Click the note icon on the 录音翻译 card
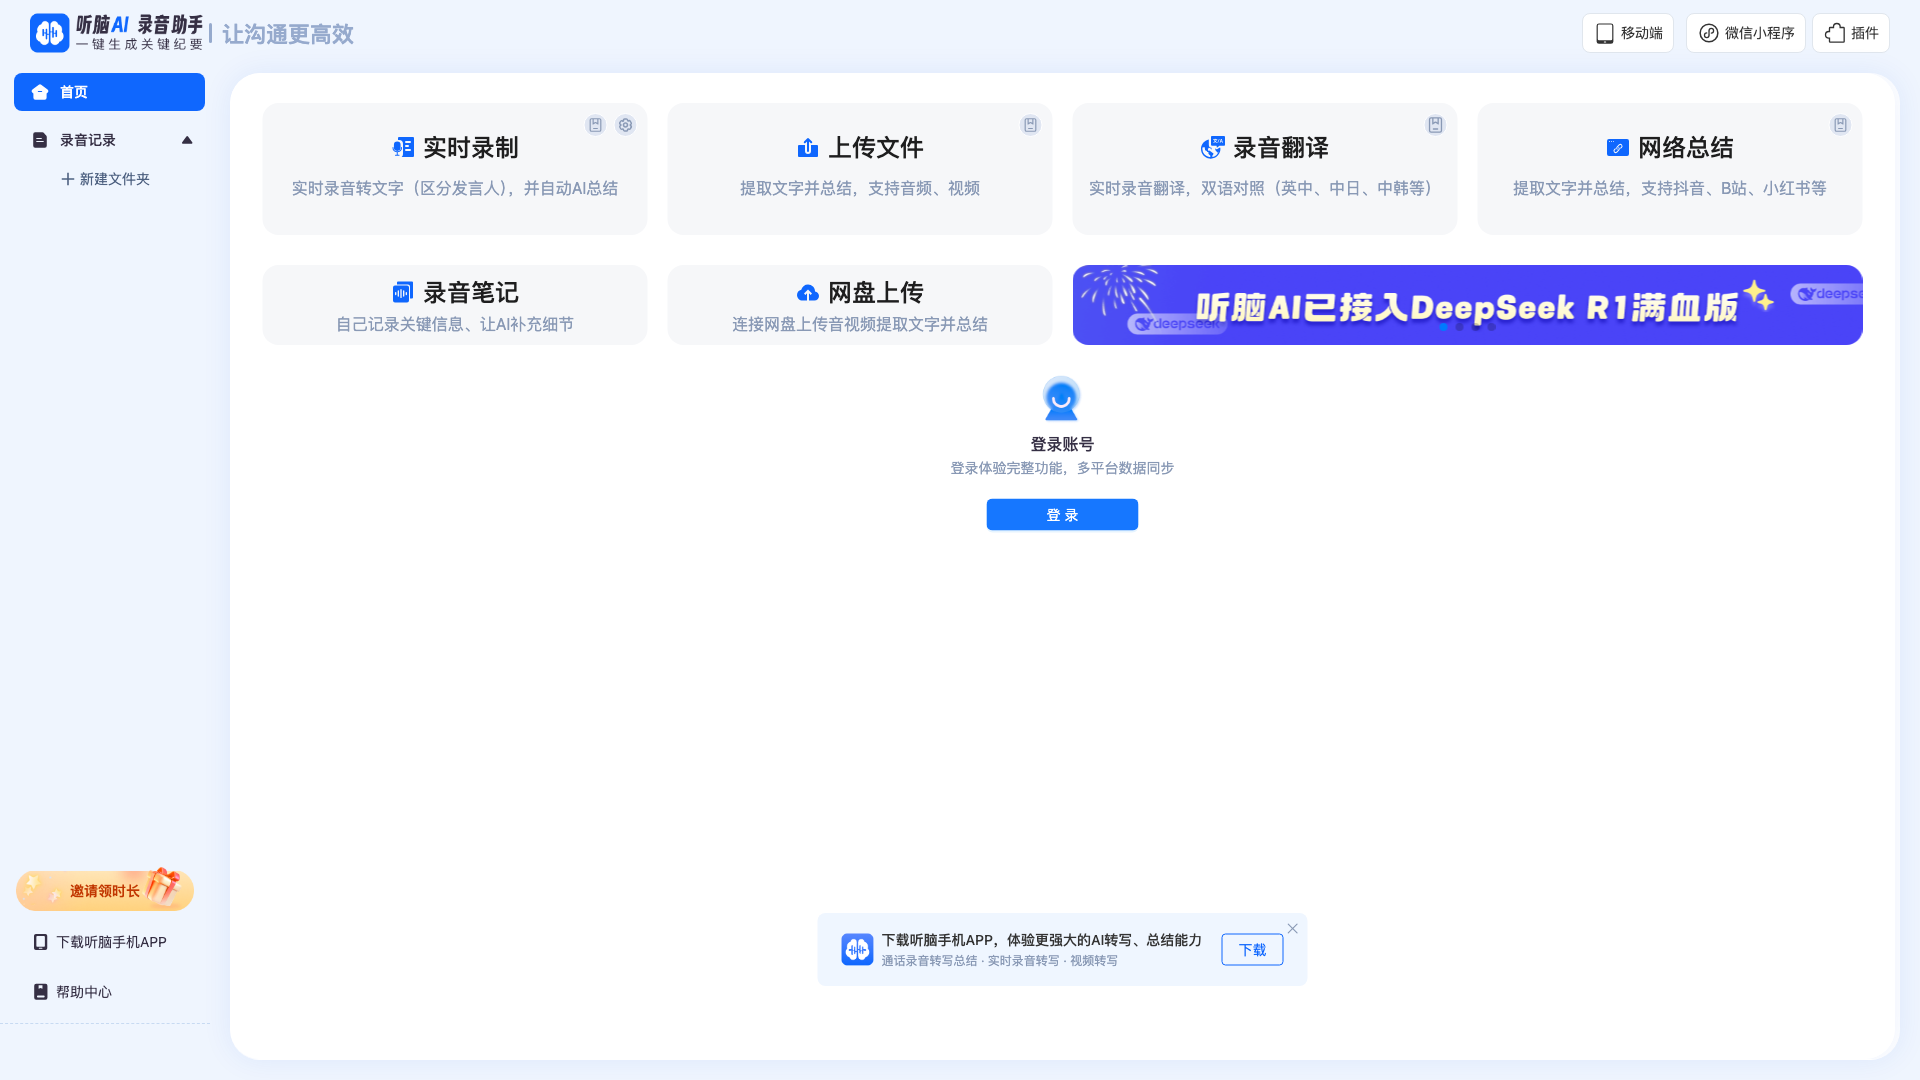The width and height of the screenshot is (1920, 1080). pos(1435,125)
